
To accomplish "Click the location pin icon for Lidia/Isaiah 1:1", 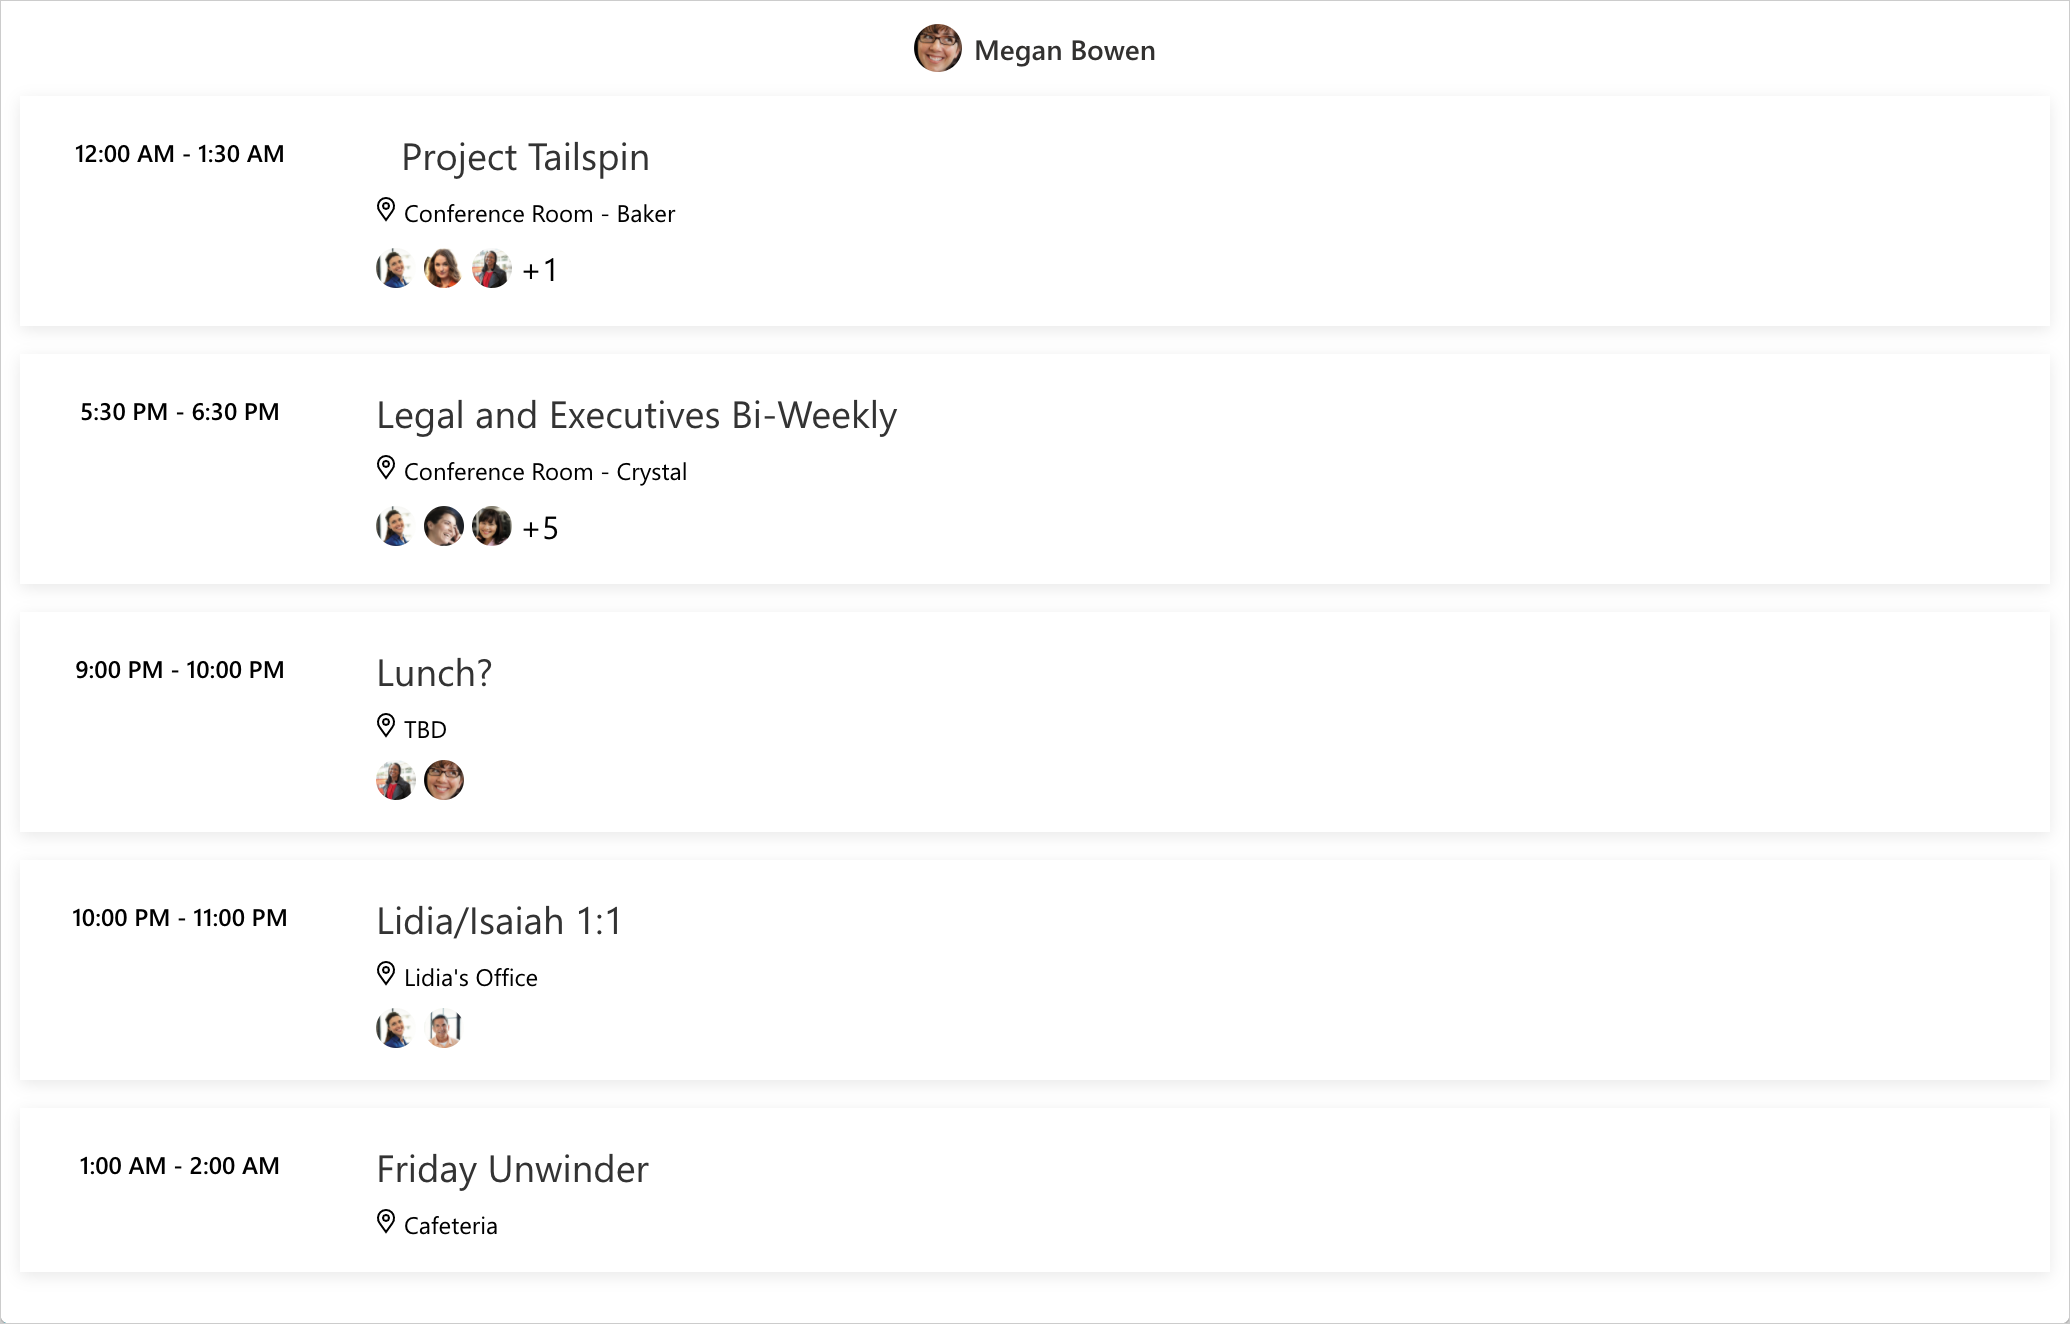I will pyautogui.click(x=386, y=976).
